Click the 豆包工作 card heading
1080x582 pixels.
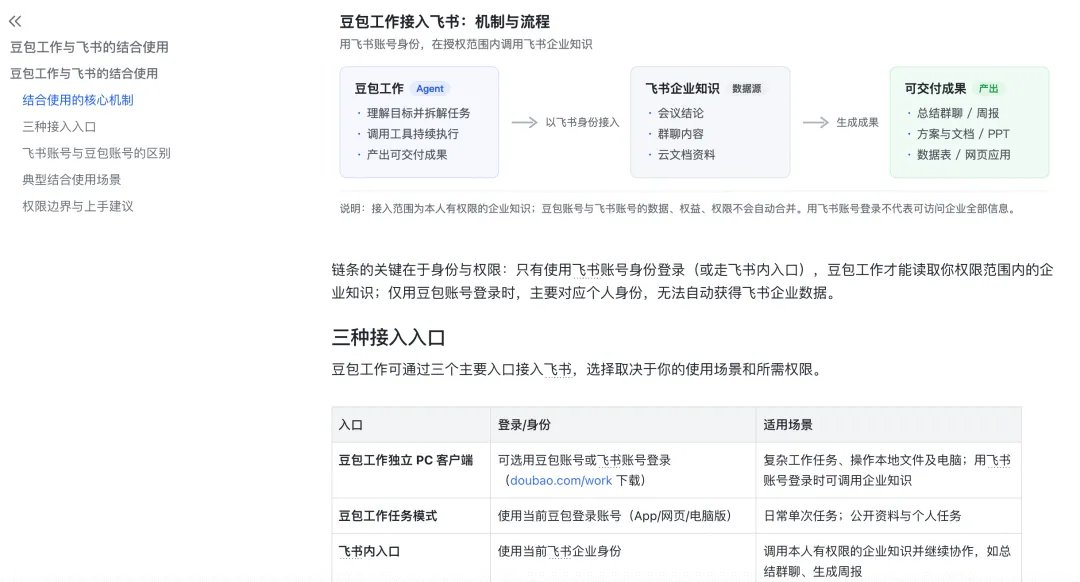379,89
